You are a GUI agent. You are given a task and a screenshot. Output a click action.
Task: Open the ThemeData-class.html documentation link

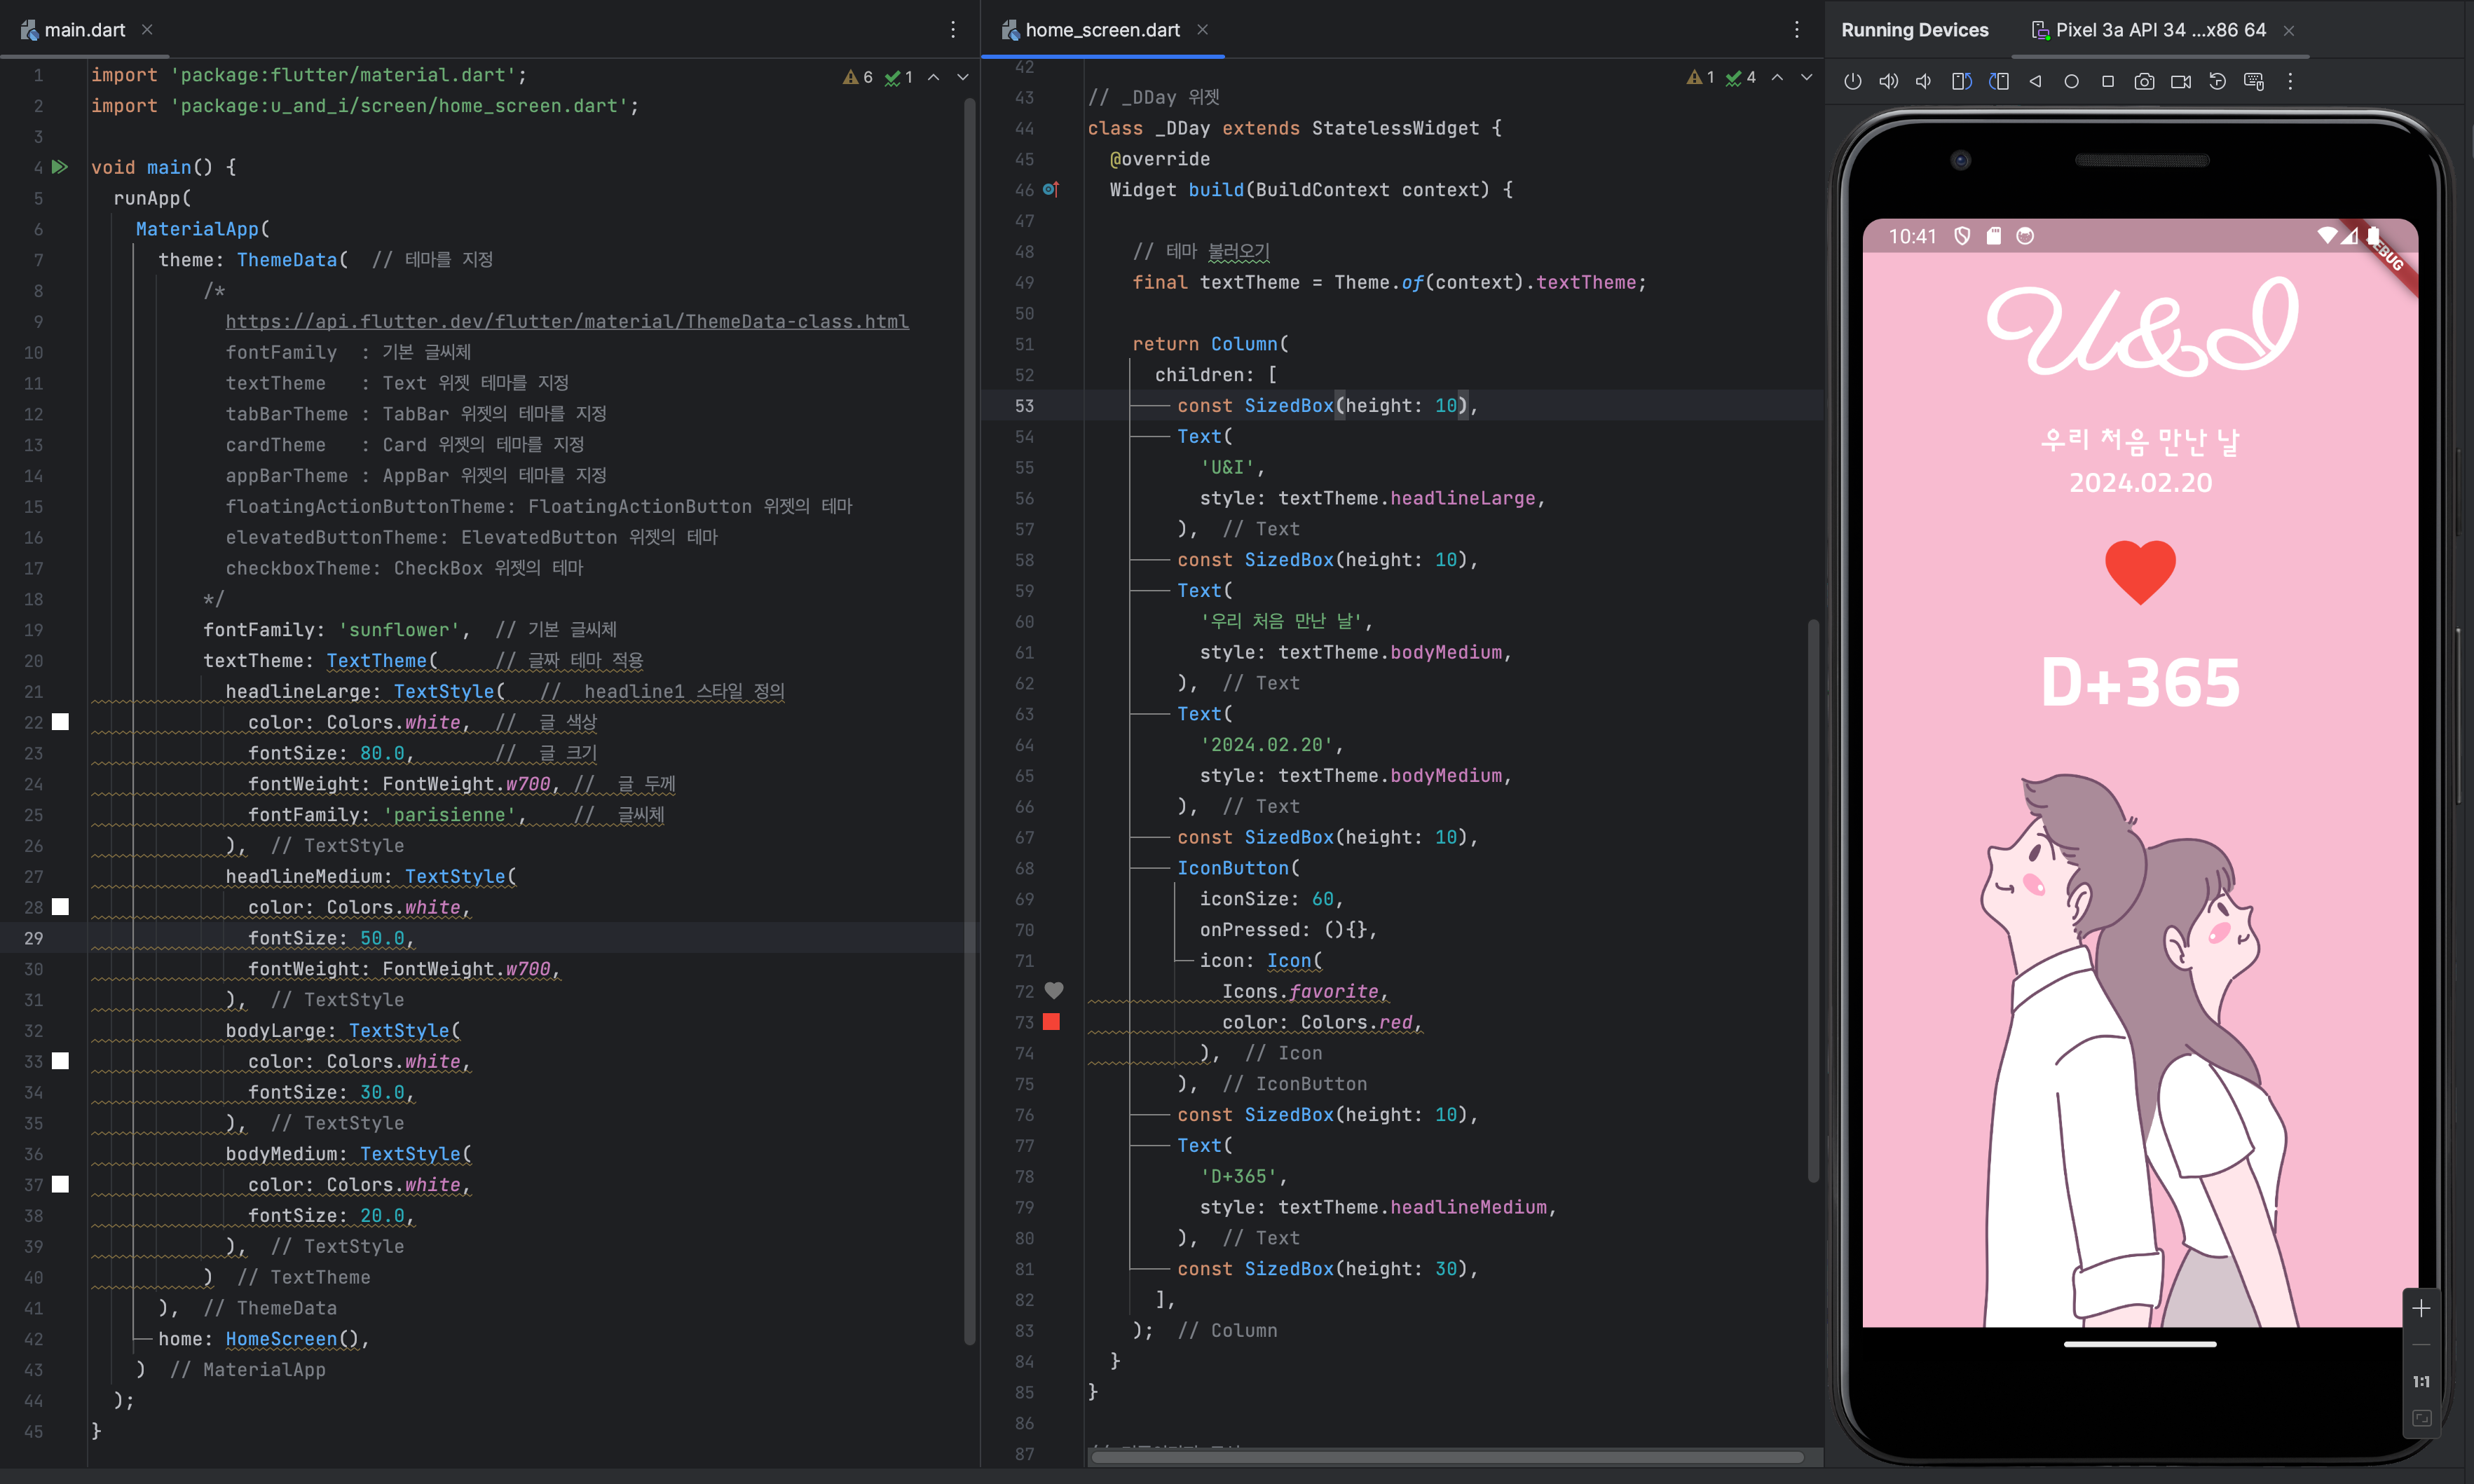(x=566, y=321)
